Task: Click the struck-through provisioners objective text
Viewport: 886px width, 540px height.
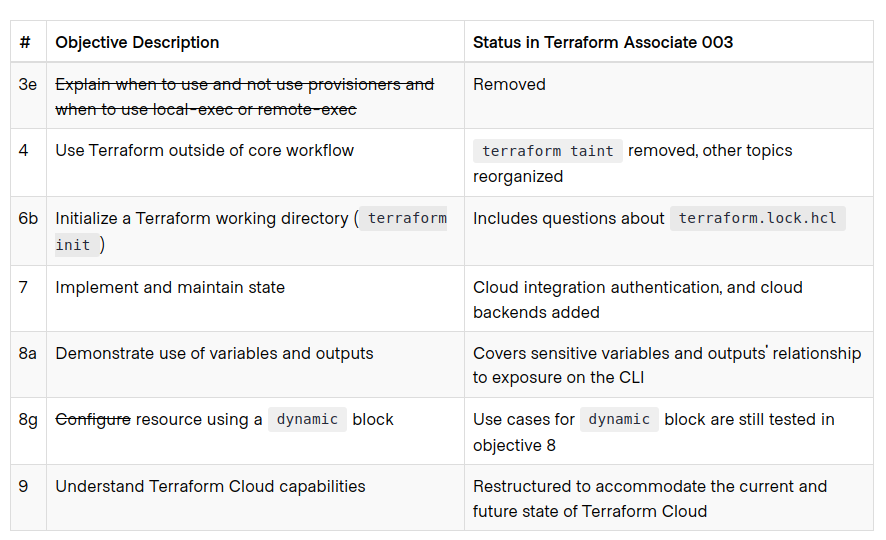Action: pos(244,97)
